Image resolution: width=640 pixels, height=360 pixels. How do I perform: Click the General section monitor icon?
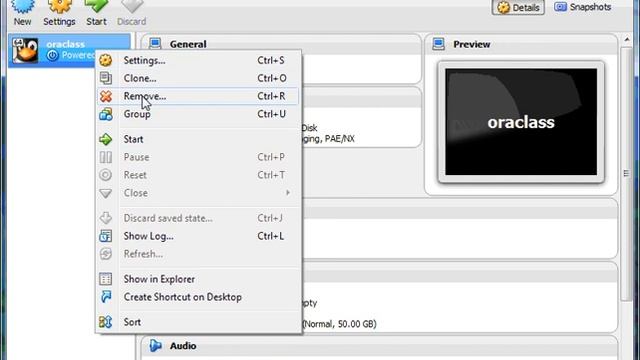click(155, 44)
